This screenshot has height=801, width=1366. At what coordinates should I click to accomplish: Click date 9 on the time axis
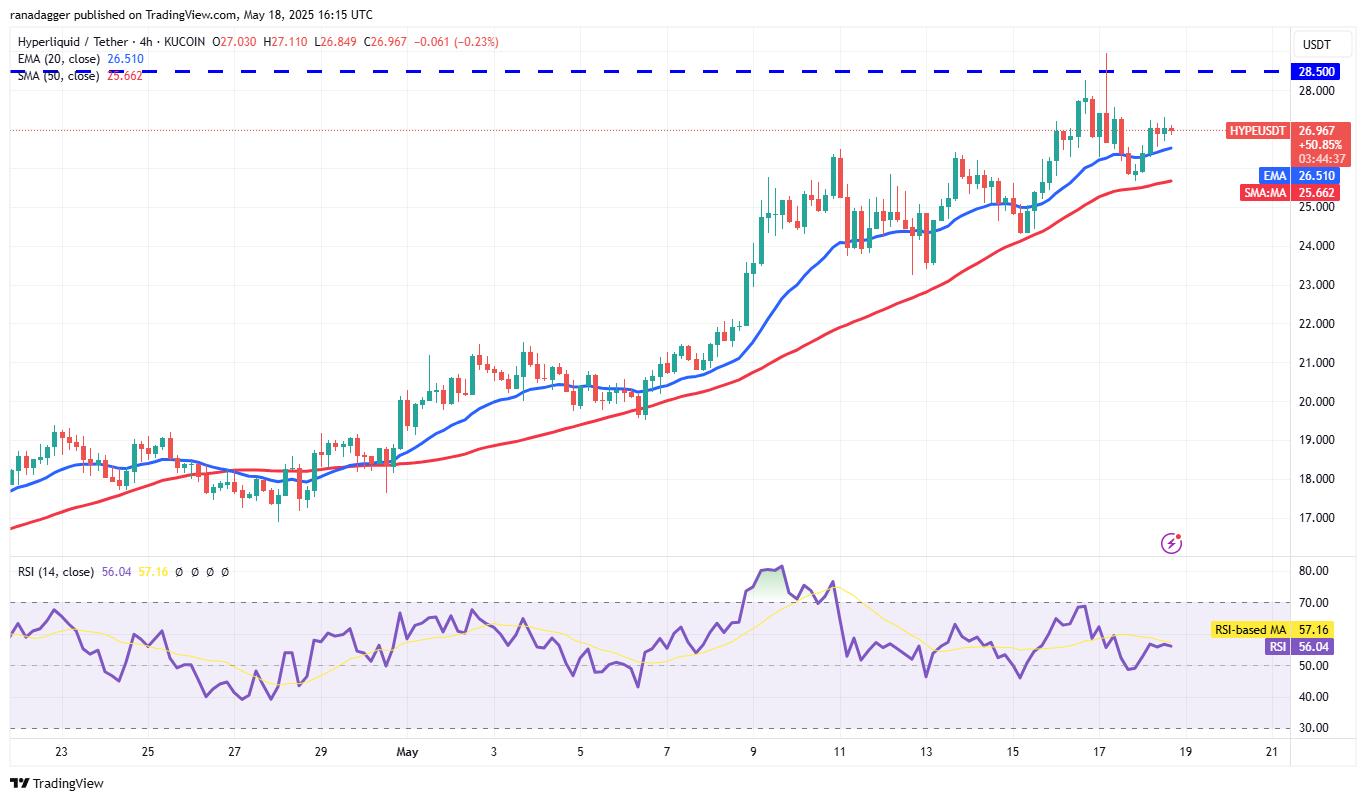pyautogui.click(x=753, y=752)
